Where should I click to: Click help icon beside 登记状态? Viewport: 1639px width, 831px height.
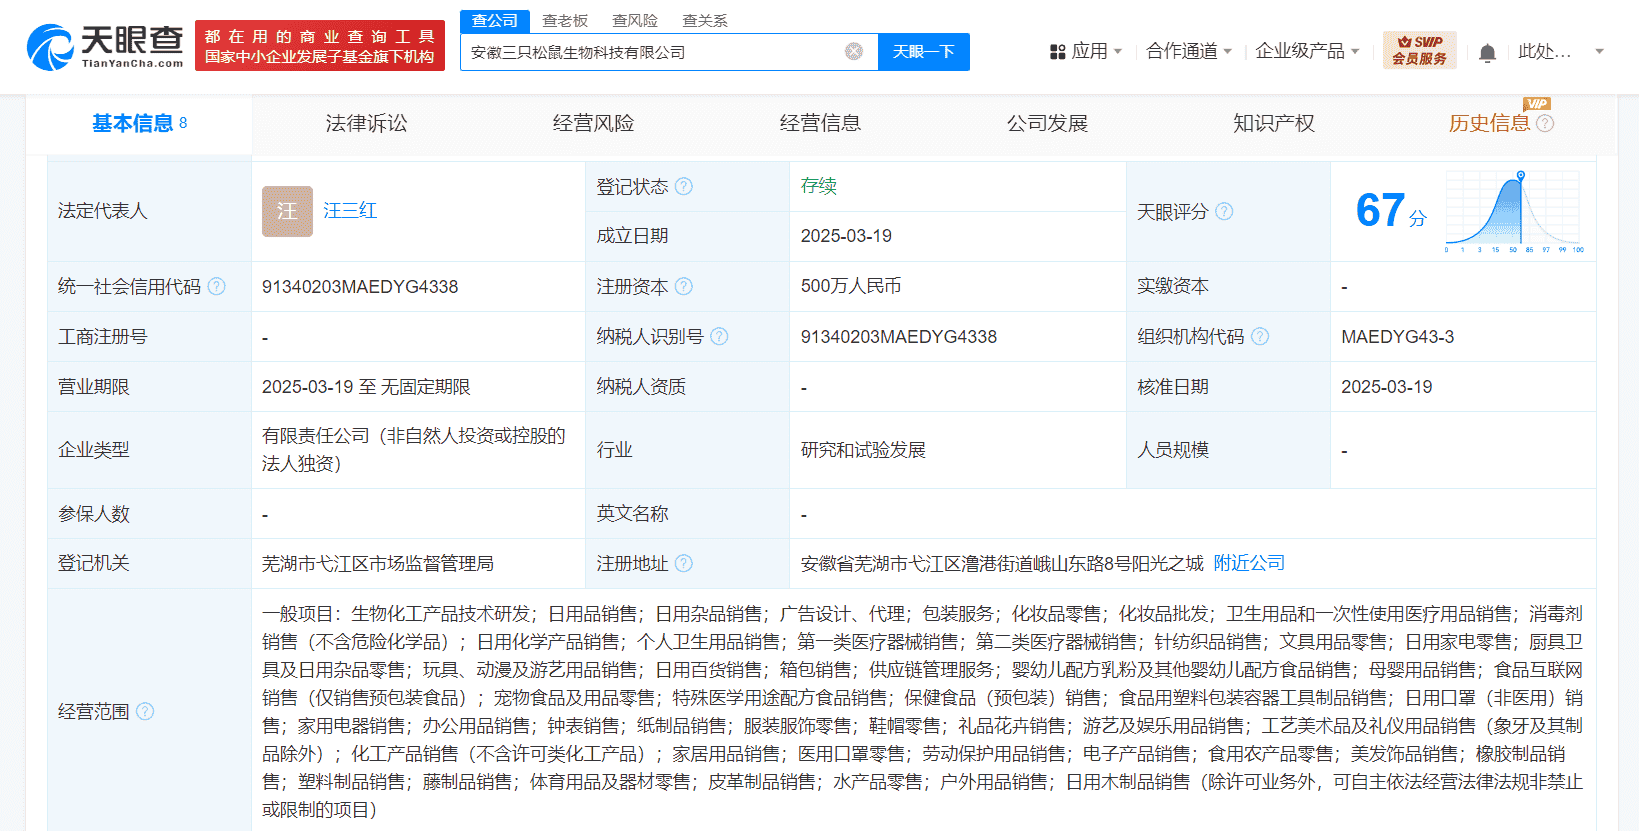(684, 187)
